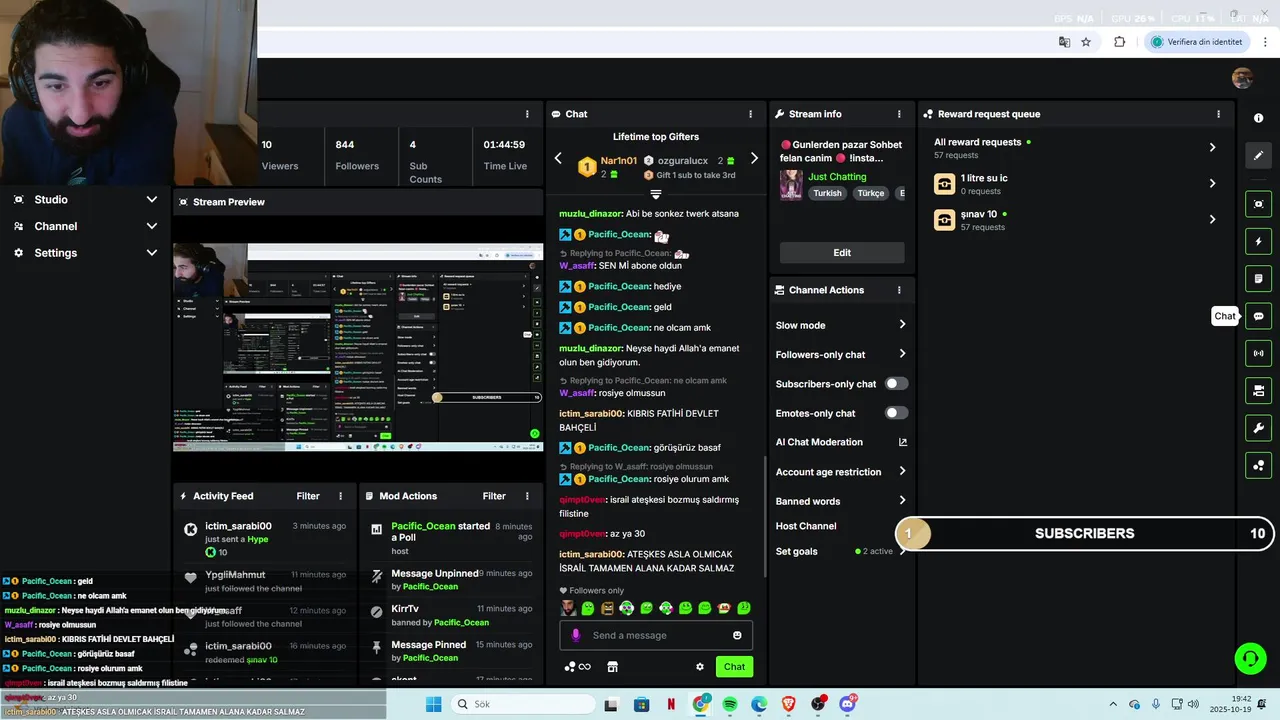Screen dimensions: 1280x720
Task: Open the user profile avatar at top right
Action: (x=1242, y=79)
